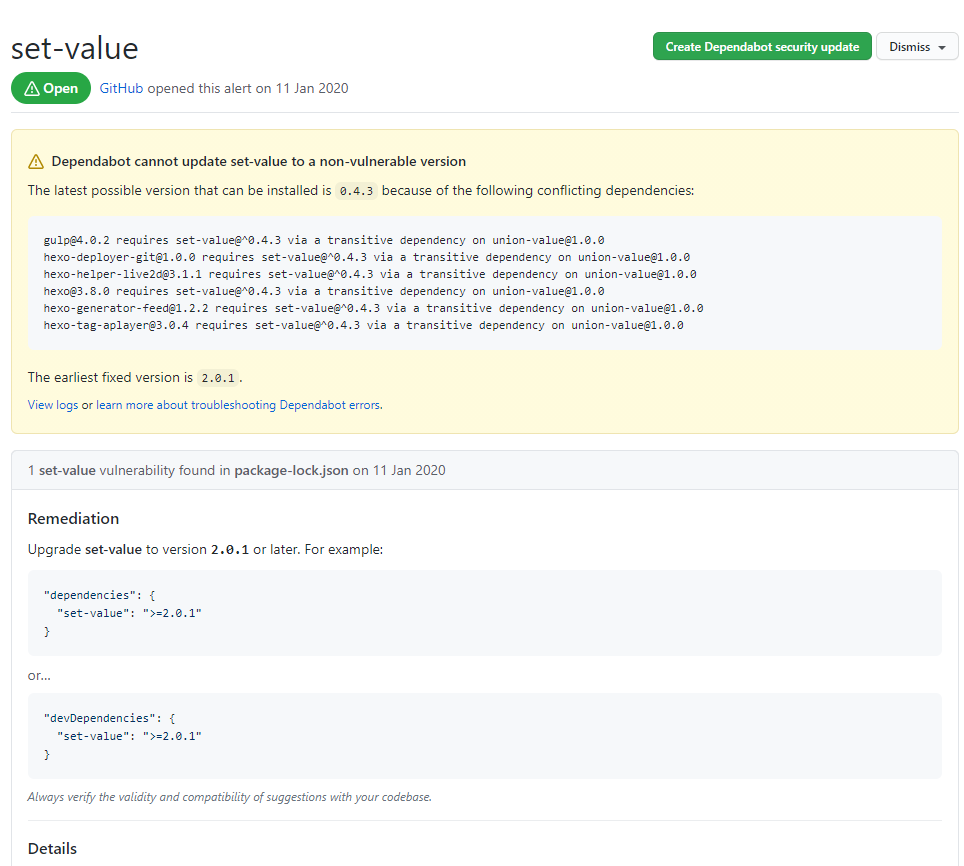Click the hexo-generator-feed@1.2.2 dependency line
This screenshot has height=866, width=964.
(373, 308)
